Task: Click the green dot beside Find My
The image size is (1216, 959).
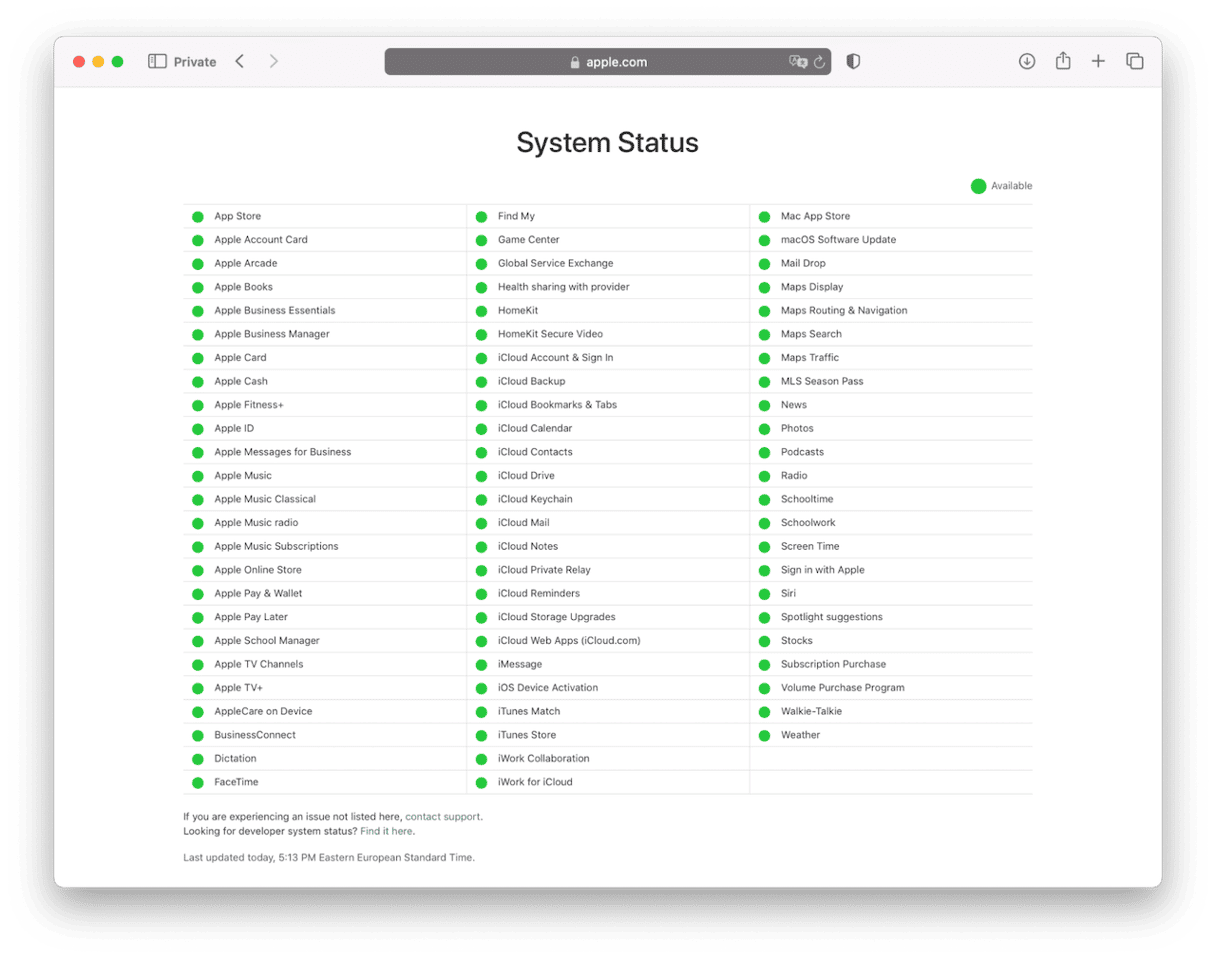Action: pyautogui.click(x=481, y=217)
